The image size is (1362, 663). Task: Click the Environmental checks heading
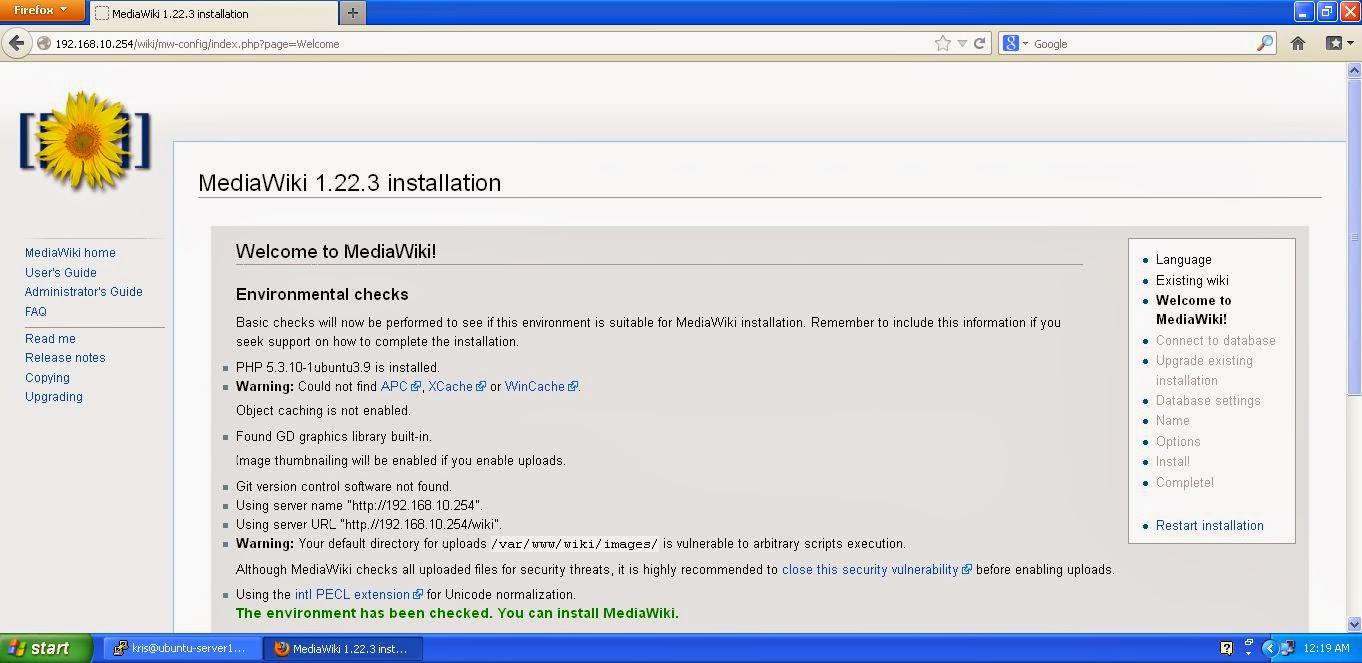point(322,294)
